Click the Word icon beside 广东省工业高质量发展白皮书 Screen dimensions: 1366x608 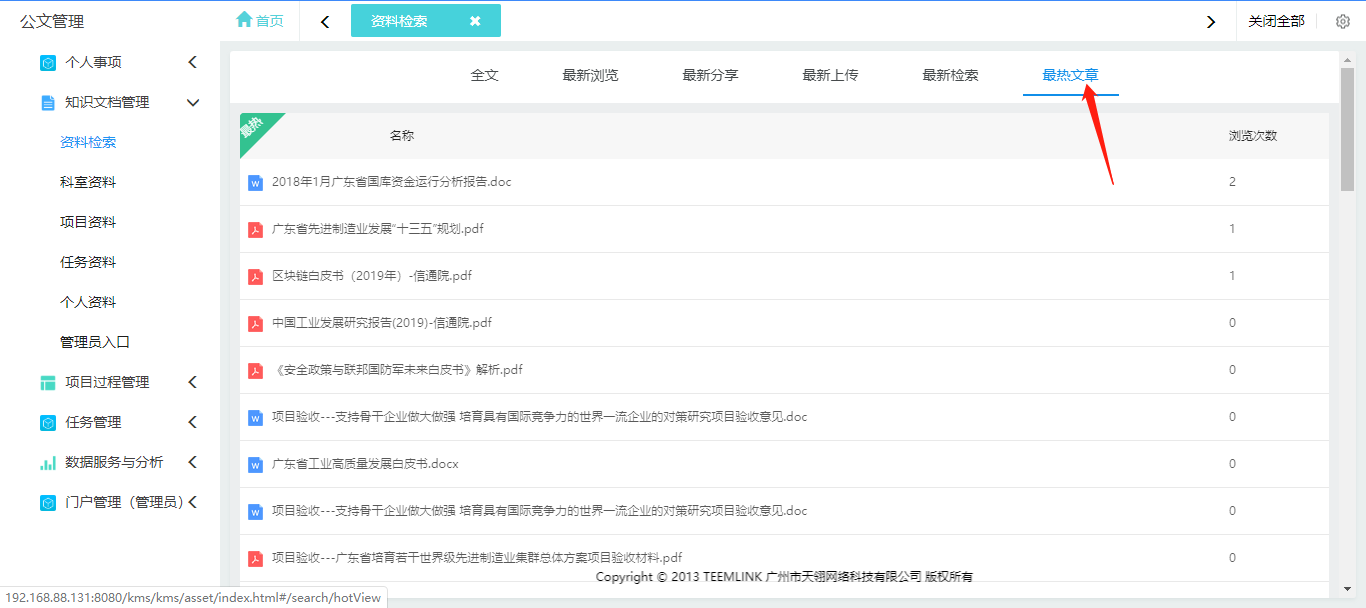click(255, 463)
